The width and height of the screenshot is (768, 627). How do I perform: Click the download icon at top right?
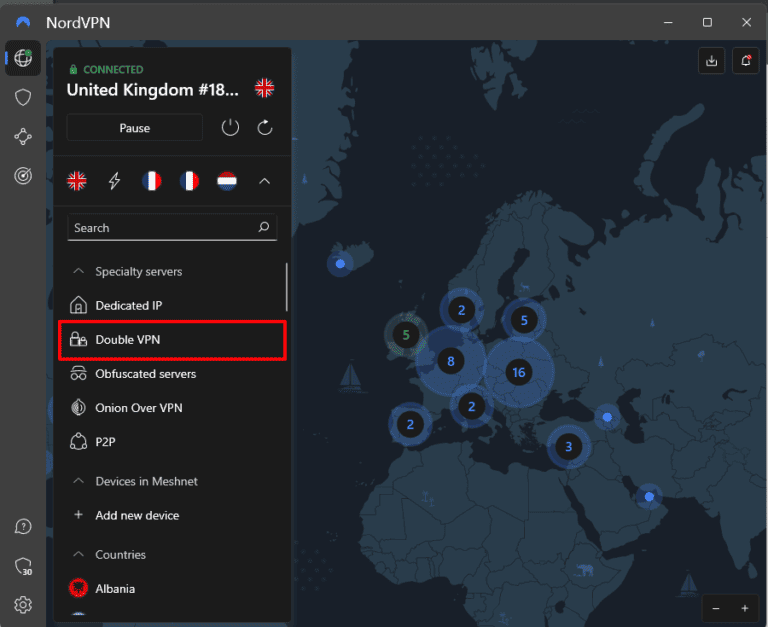[x=711, y=60]
